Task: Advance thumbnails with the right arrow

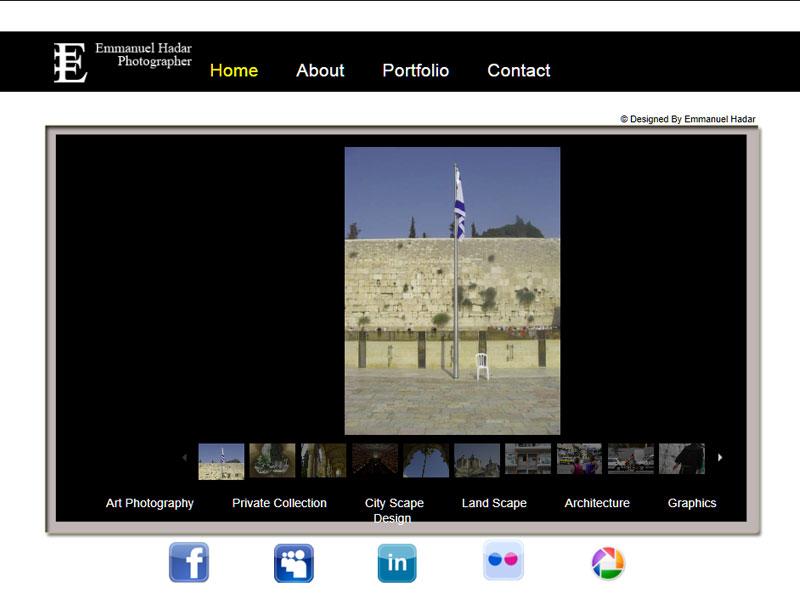Action: click(x=720, y=458)
